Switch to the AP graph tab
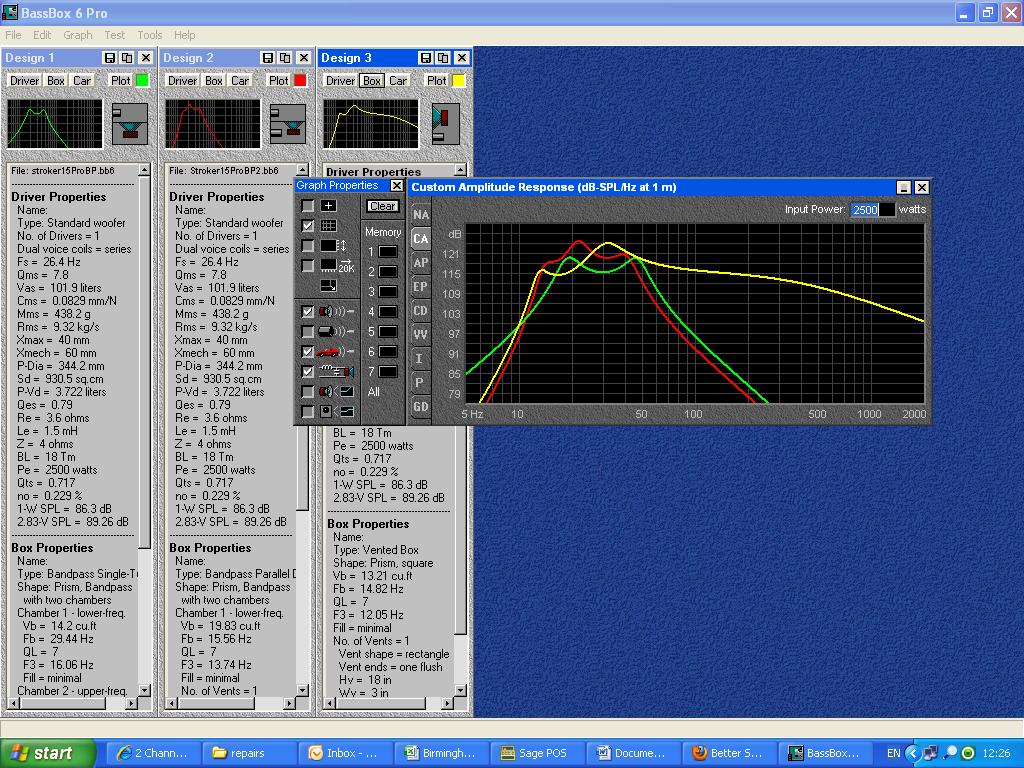The image size is (1024, 768). (421, 263)
